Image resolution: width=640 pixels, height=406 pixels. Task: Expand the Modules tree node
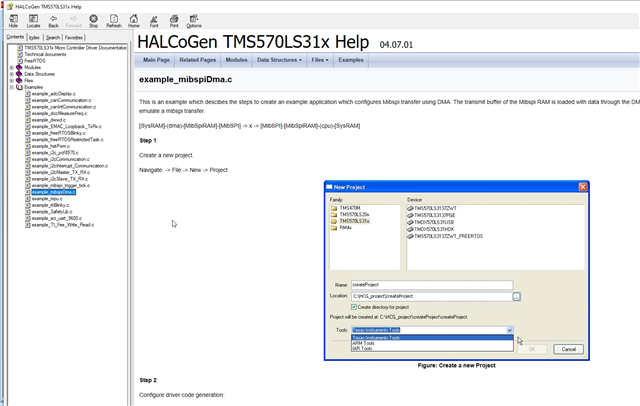pyautogui.click(x=11, y=67)
